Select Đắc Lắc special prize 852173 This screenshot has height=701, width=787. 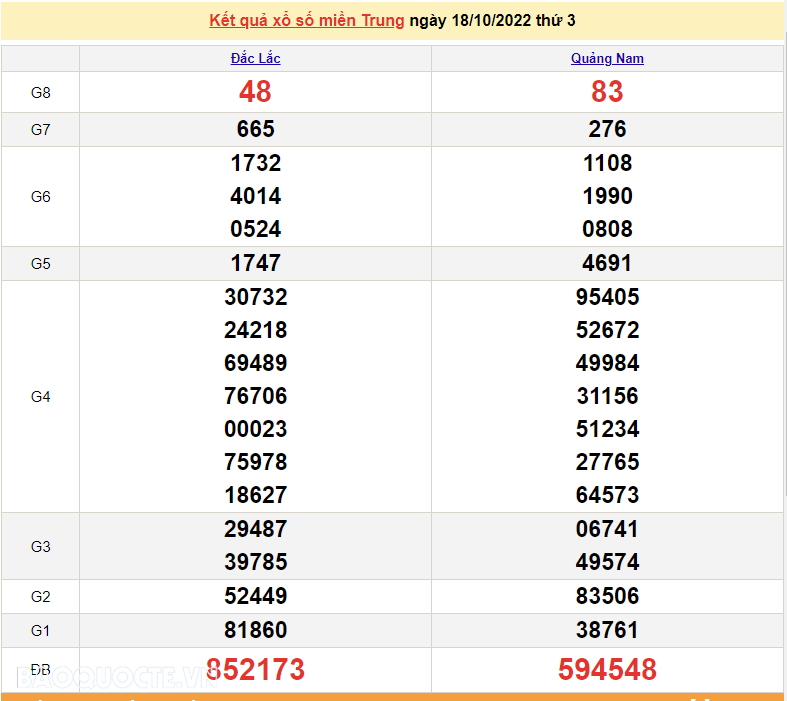pos(255,669)
